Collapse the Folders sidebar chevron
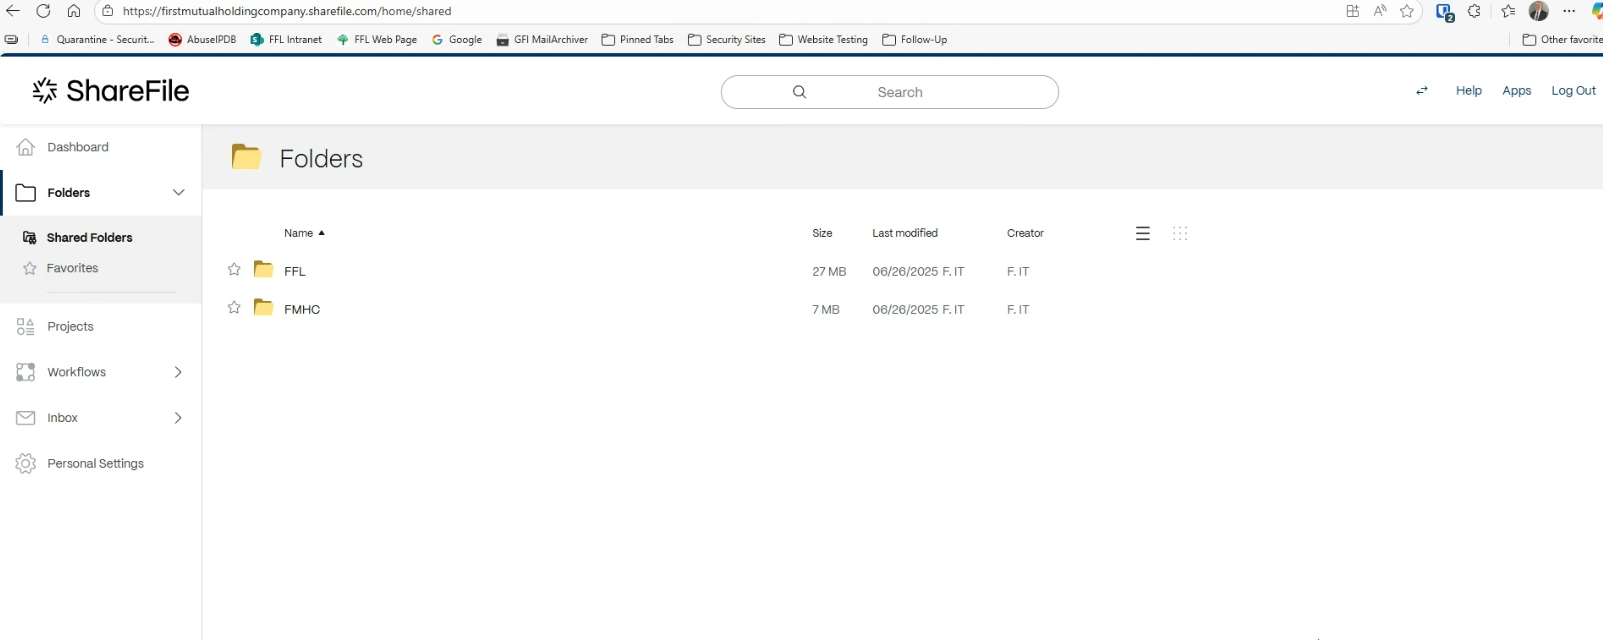Viewport: 1603px width, 640px height. point(178,192)
